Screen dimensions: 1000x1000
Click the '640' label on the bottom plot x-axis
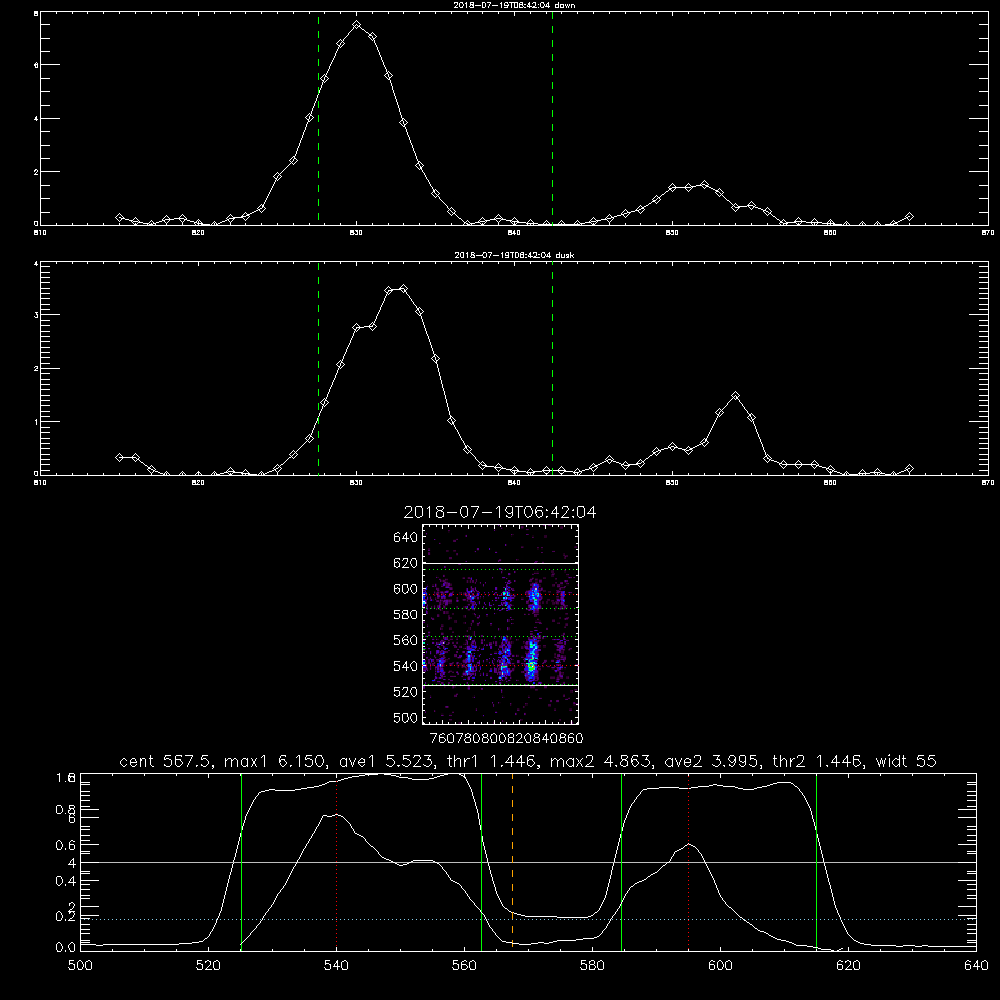pos(976,966)
